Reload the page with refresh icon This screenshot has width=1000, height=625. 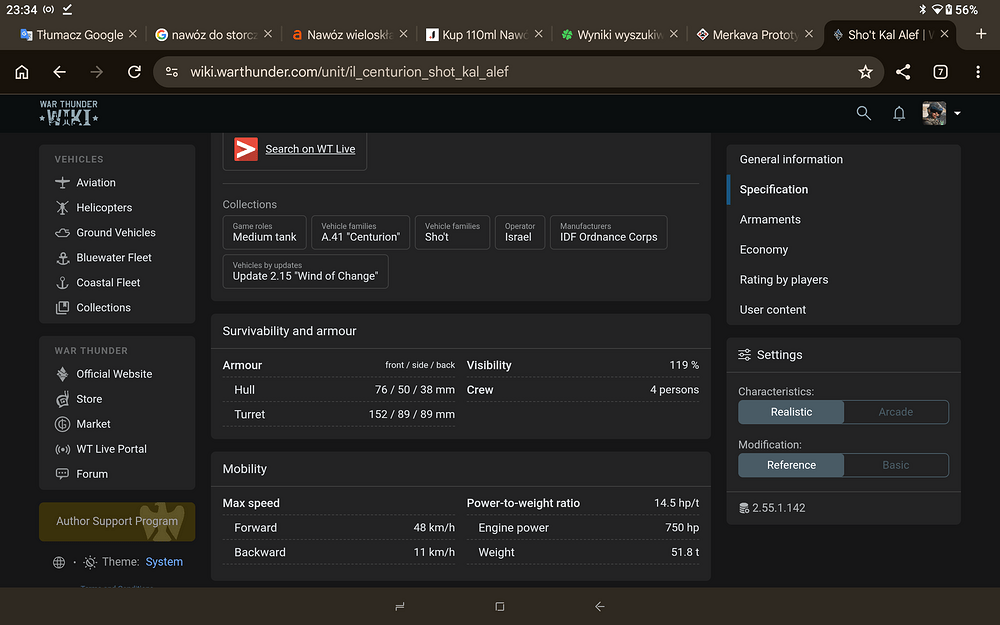pyautogui.click(x=134, y=72)
